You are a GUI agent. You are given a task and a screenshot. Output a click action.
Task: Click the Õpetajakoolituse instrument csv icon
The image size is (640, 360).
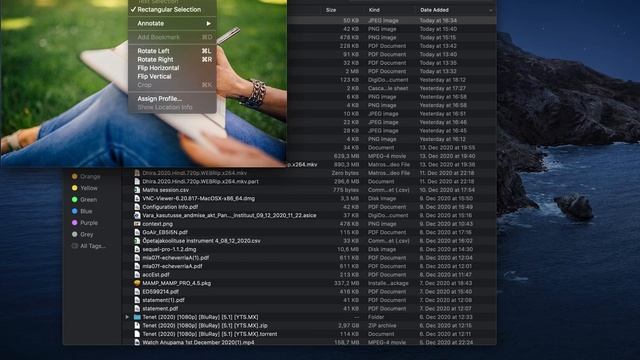(x=137, y=241)
